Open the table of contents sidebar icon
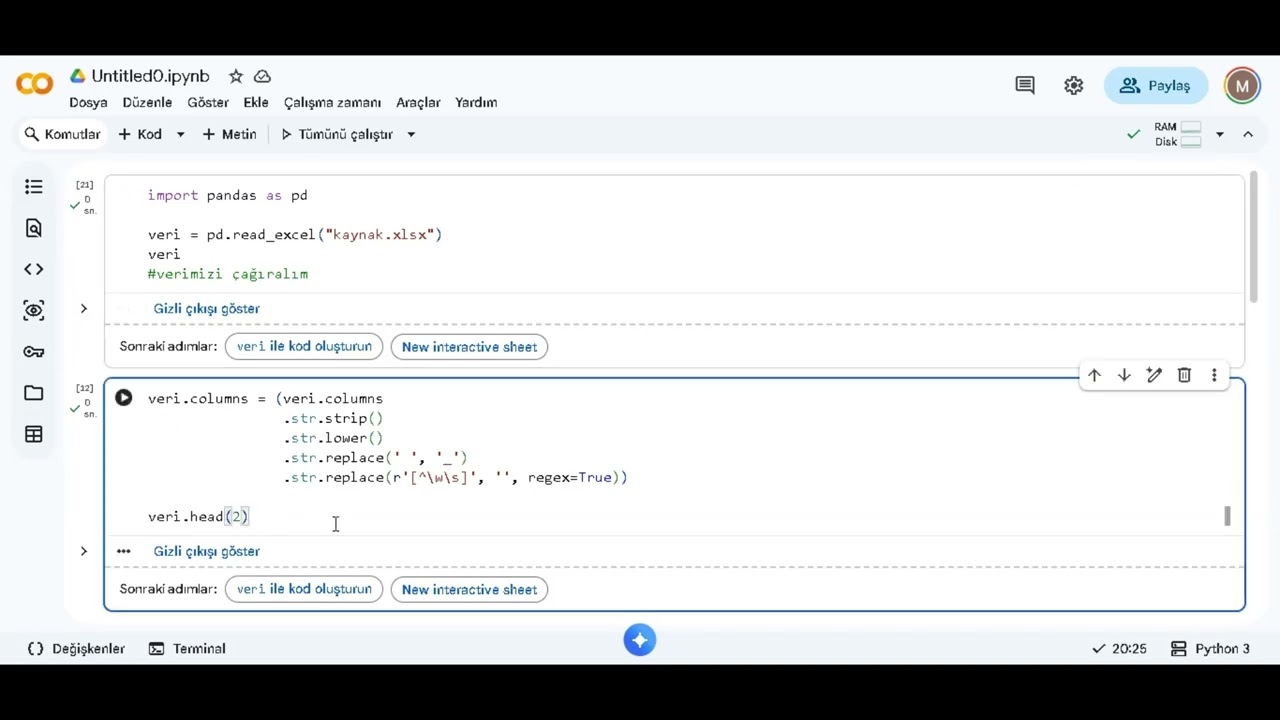This screenshot has width=1280, height=720. 34,187
